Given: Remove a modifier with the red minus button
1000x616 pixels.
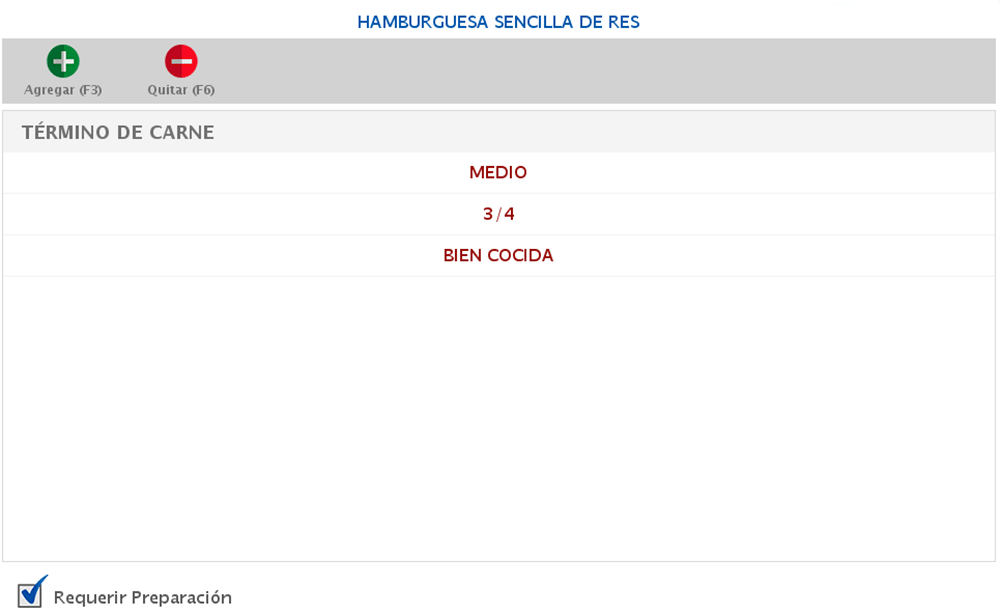Looking at the screenshot, I should point(181,62).
